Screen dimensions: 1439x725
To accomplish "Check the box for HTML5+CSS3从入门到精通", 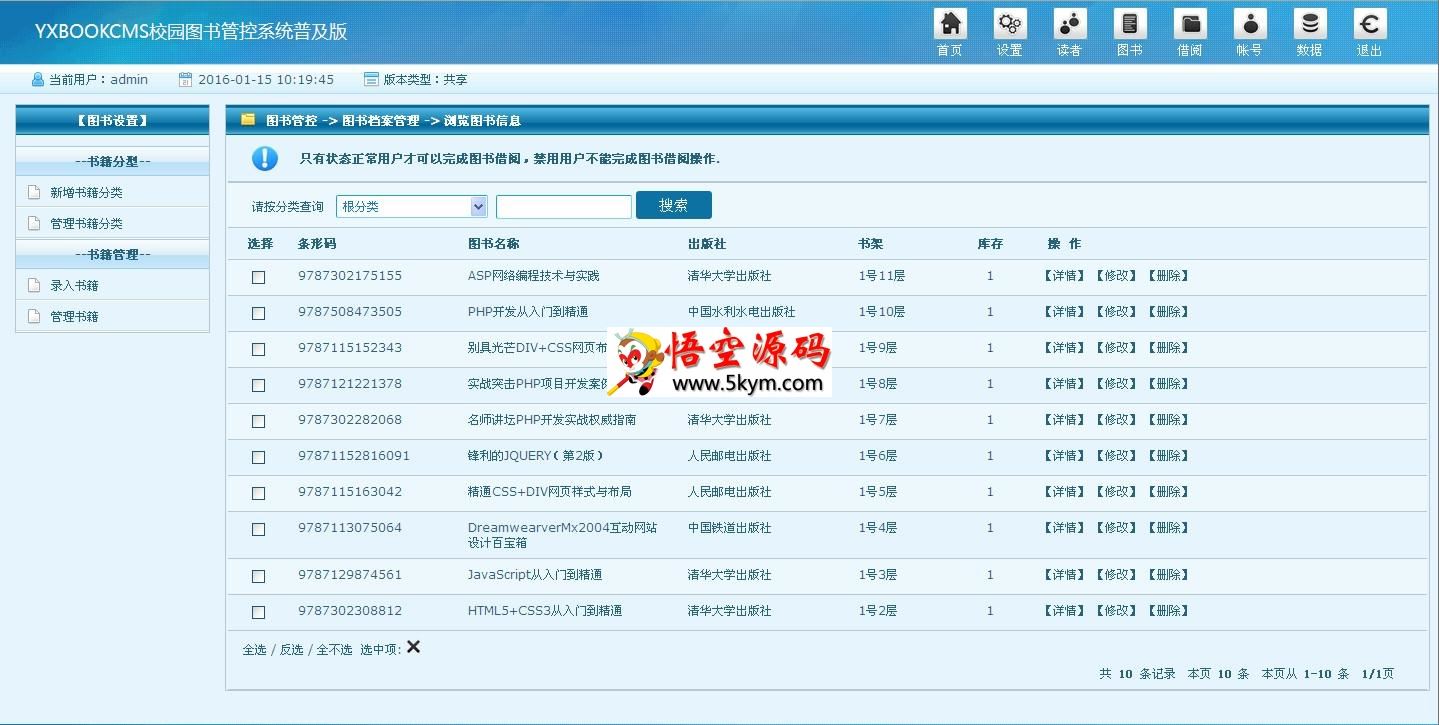I will (258, 612).
